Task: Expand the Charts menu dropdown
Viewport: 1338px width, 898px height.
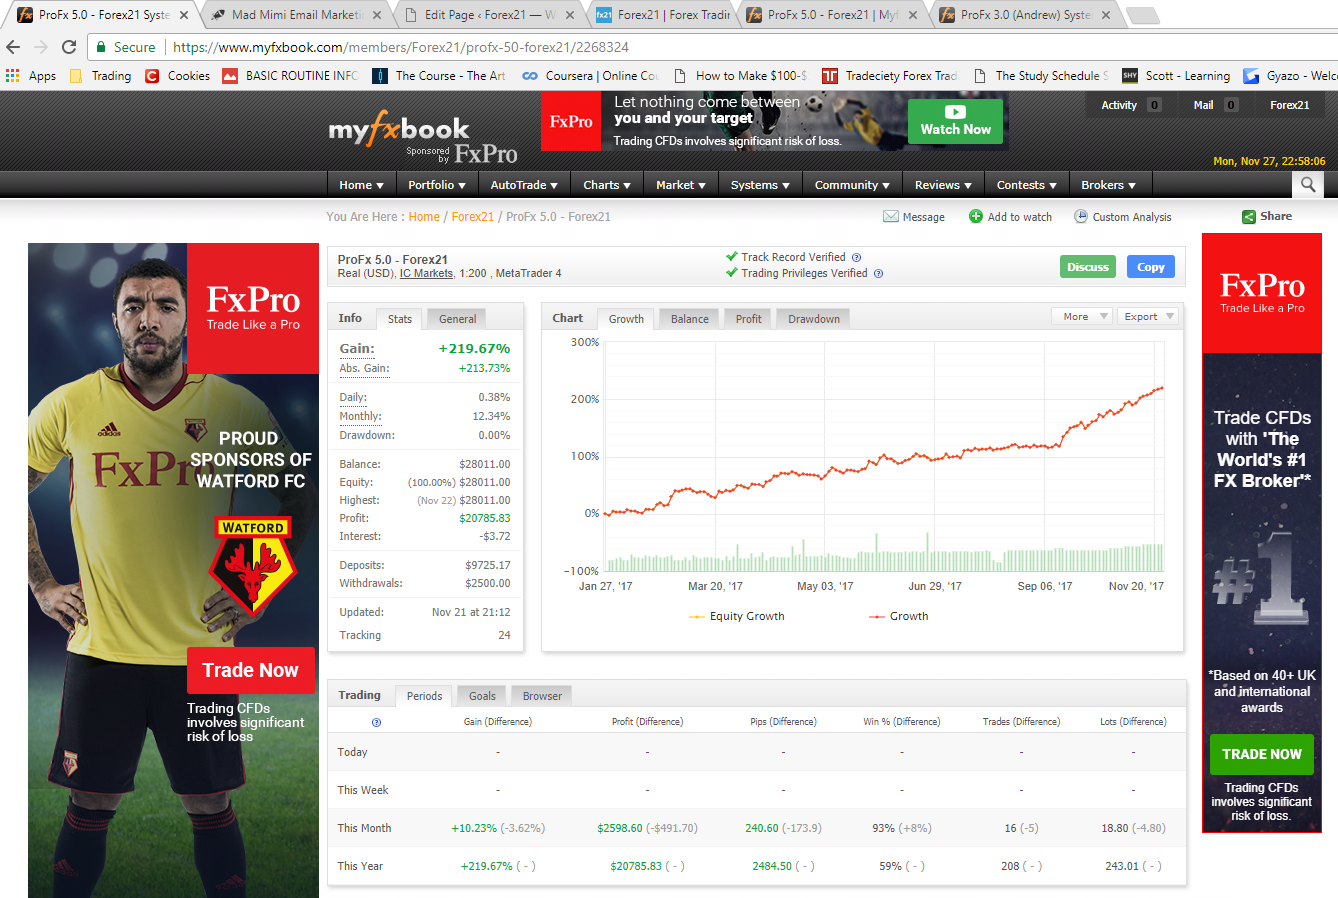Action: coord(607,185)
